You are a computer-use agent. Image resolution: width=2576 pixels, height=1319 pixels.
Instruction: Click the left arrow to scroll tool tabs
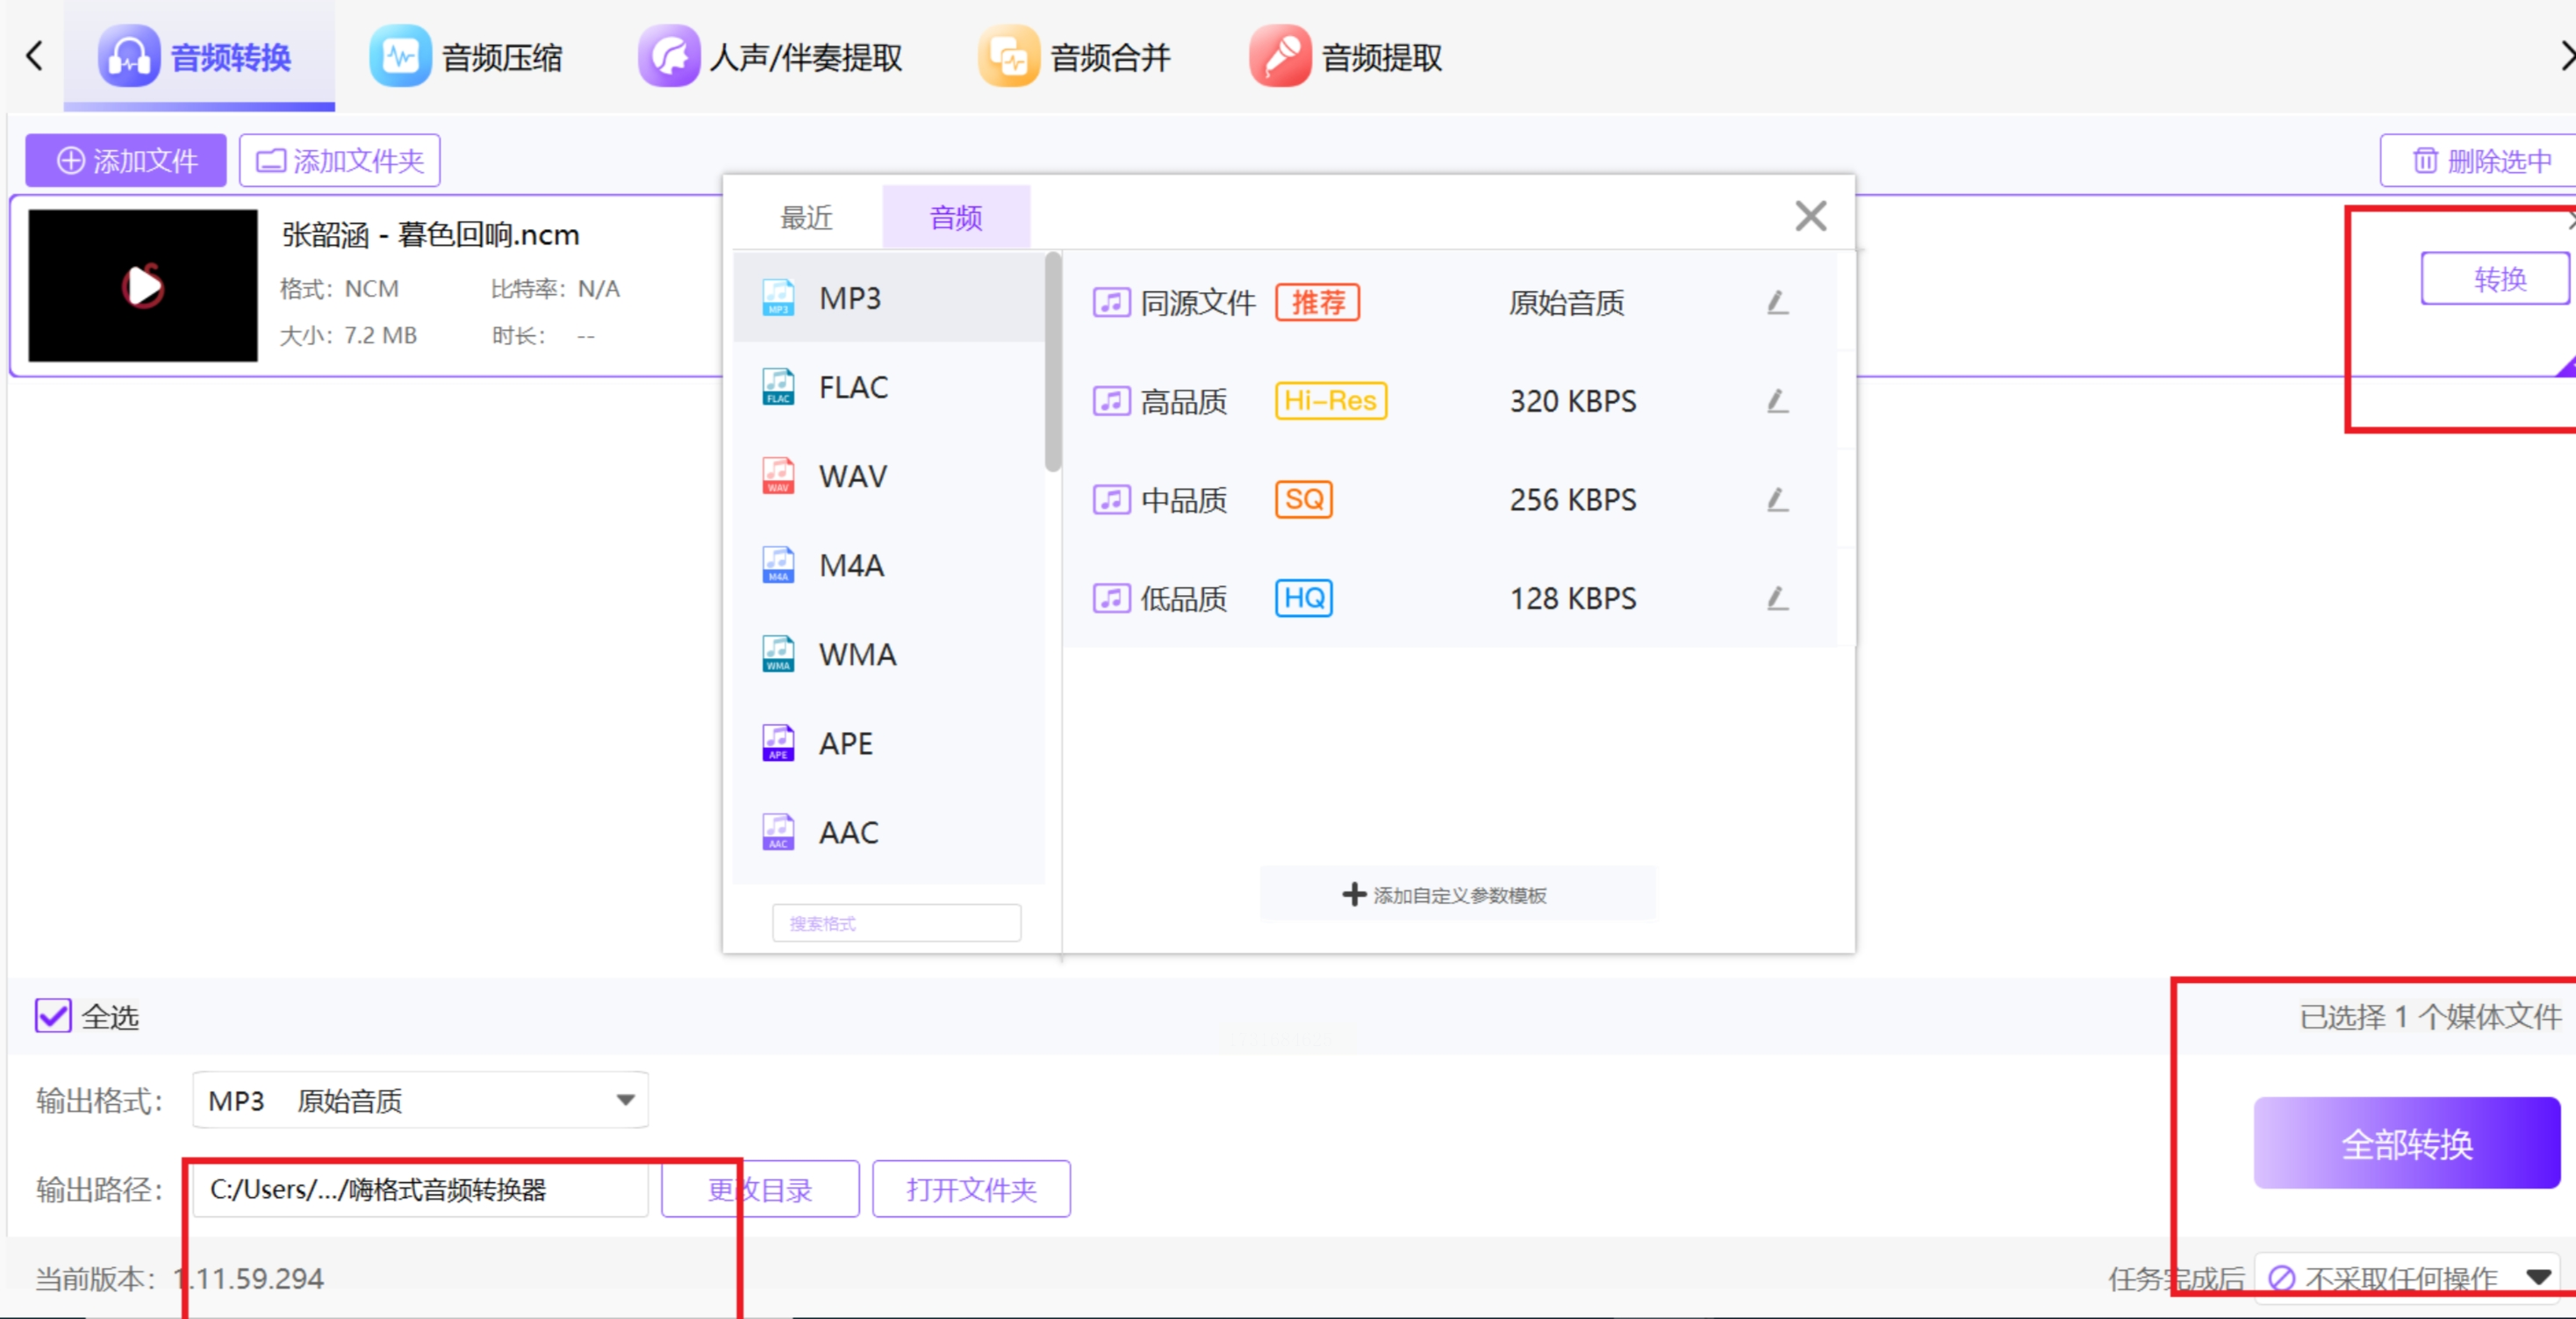click(35, 56)
